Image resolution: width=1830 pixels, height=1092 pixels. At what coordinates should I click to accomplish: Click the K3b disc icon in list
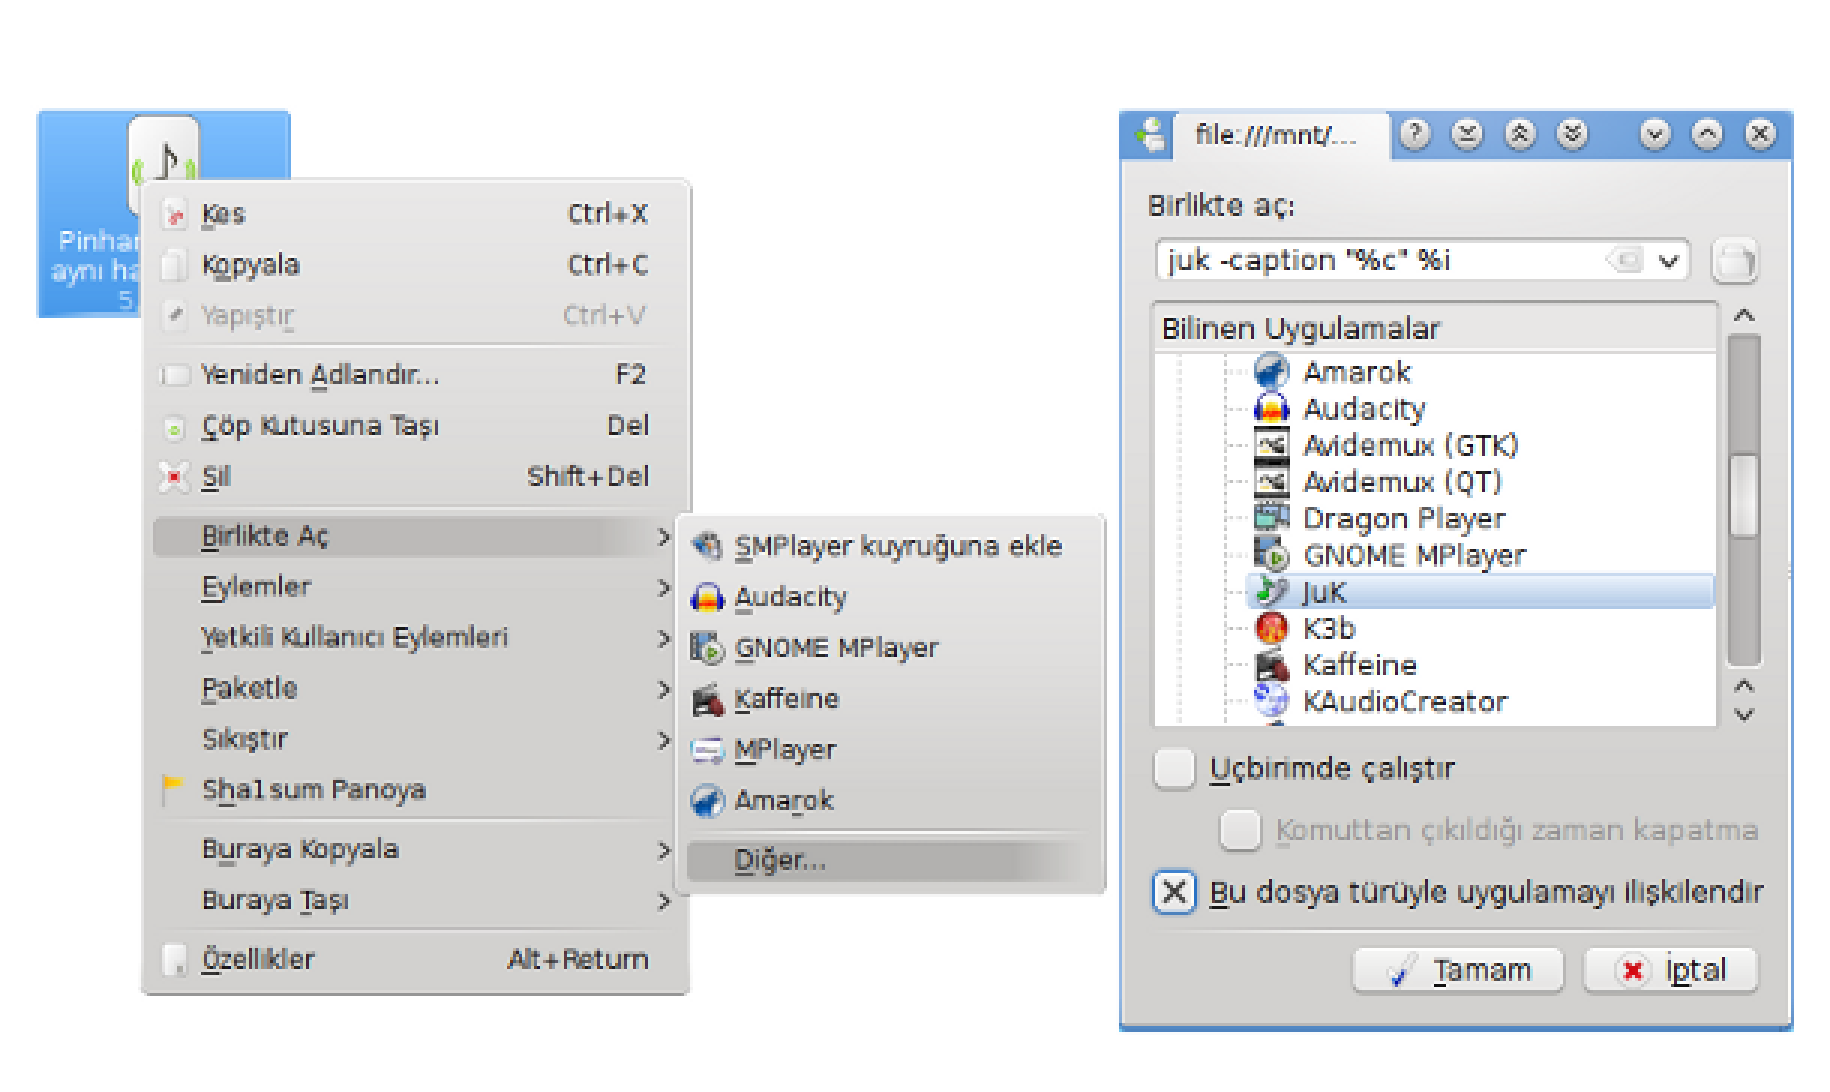1271,628
